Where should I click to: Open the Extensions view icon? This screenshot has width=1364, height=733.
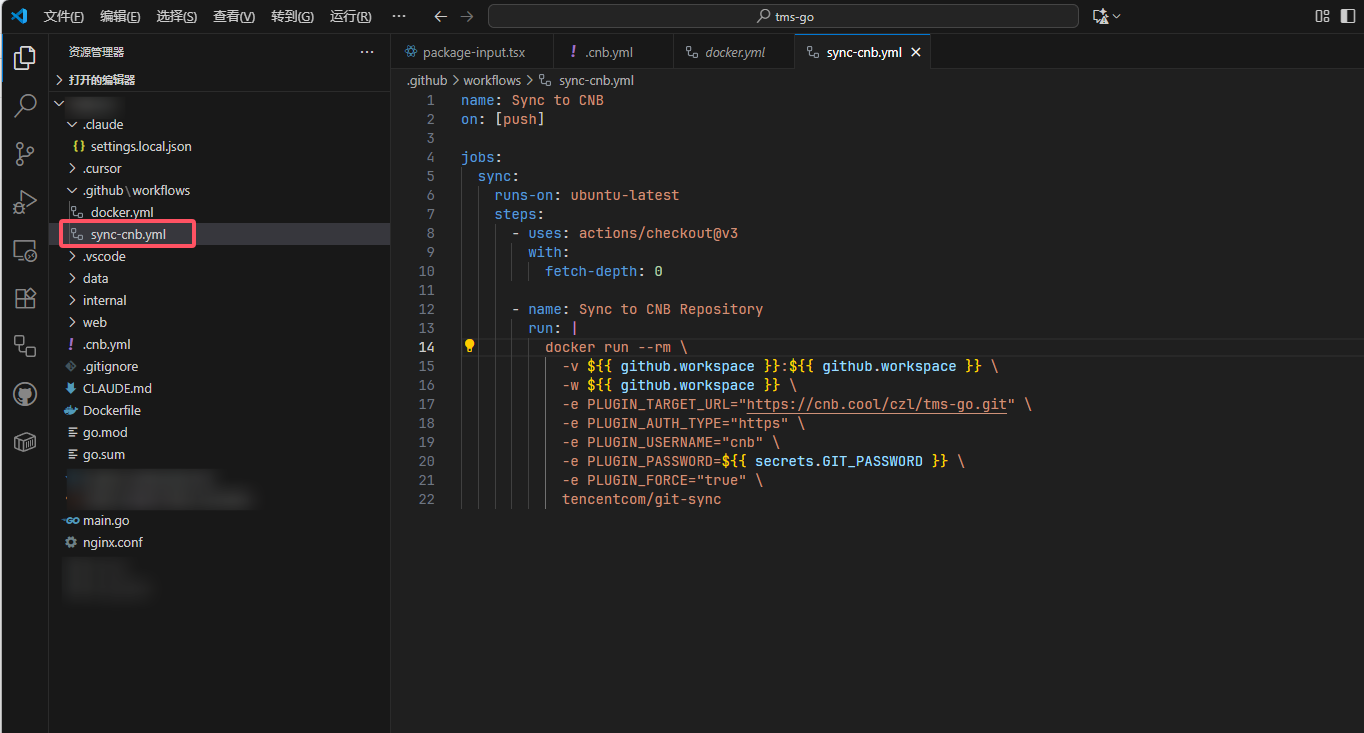point(25,298)
